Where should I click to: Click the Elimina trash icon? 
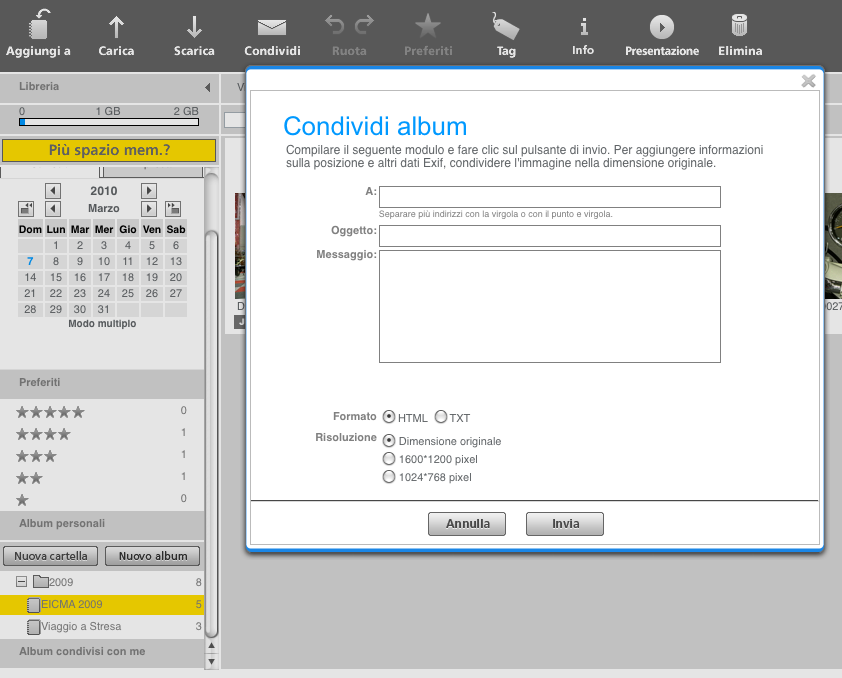[x=739, y=26]
